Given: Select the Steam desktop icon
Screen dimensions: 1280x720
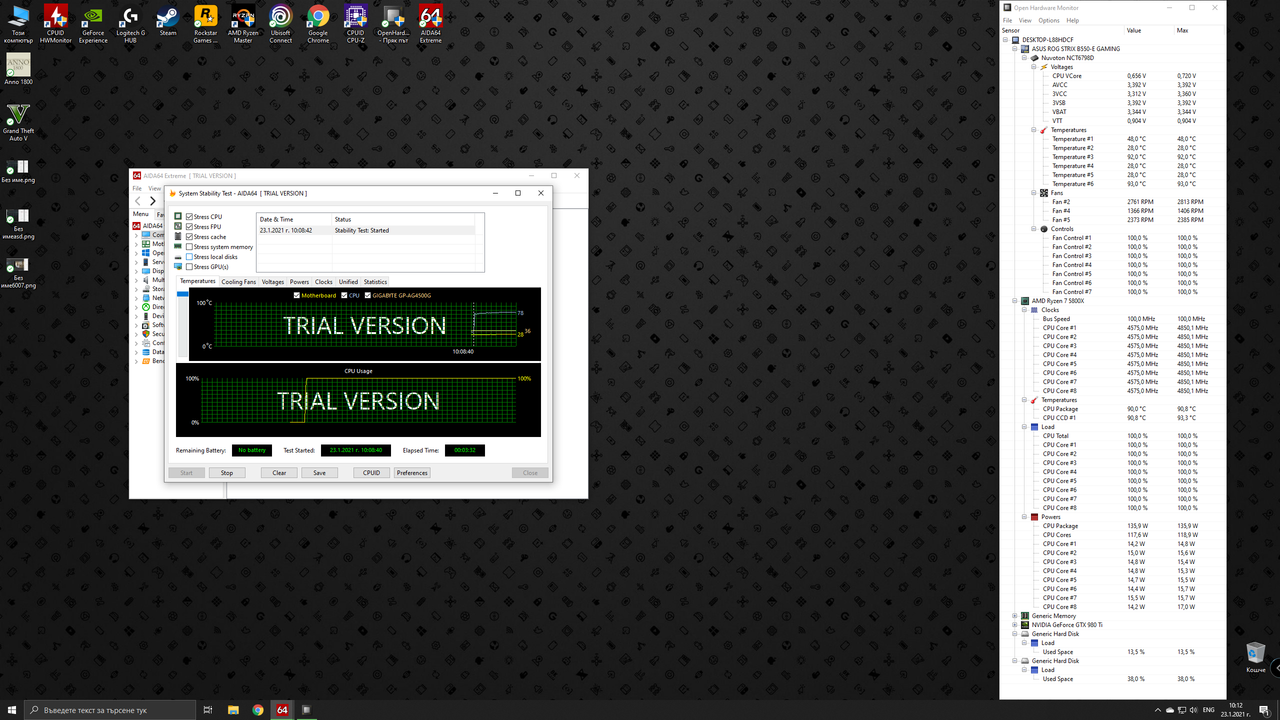Looking at the screenshot, I should (168, 21).
